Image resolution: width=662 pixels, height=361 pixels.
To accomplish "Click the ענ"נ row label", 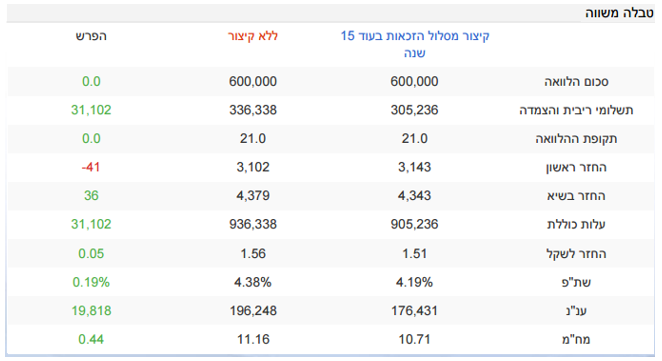I will (x=576, y=311).
